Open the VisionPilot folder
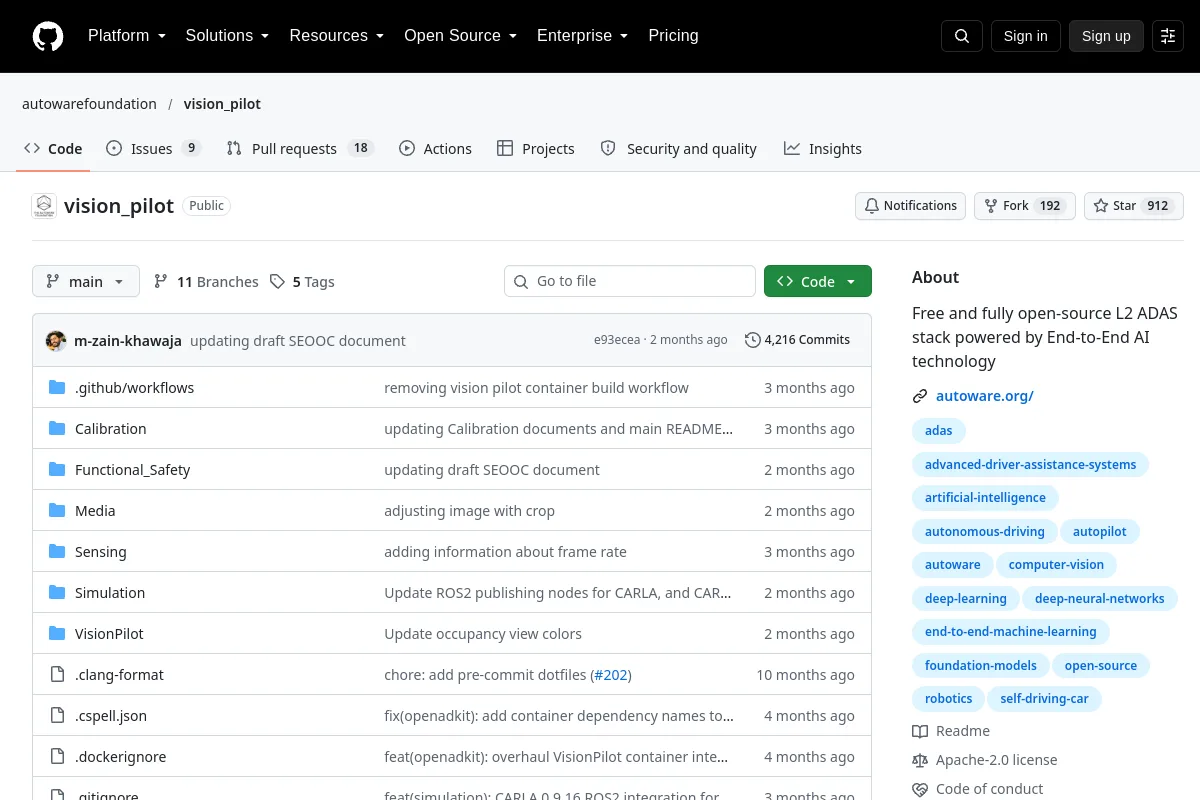 pyautogui.click(x=109, y=634)
